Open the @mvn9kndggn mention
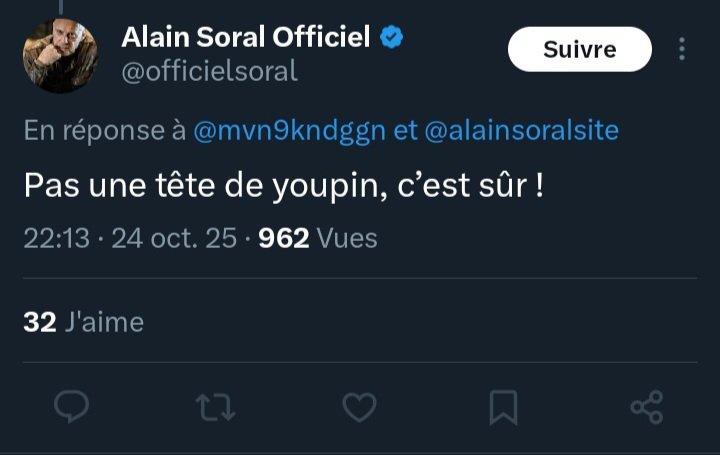 289,131
